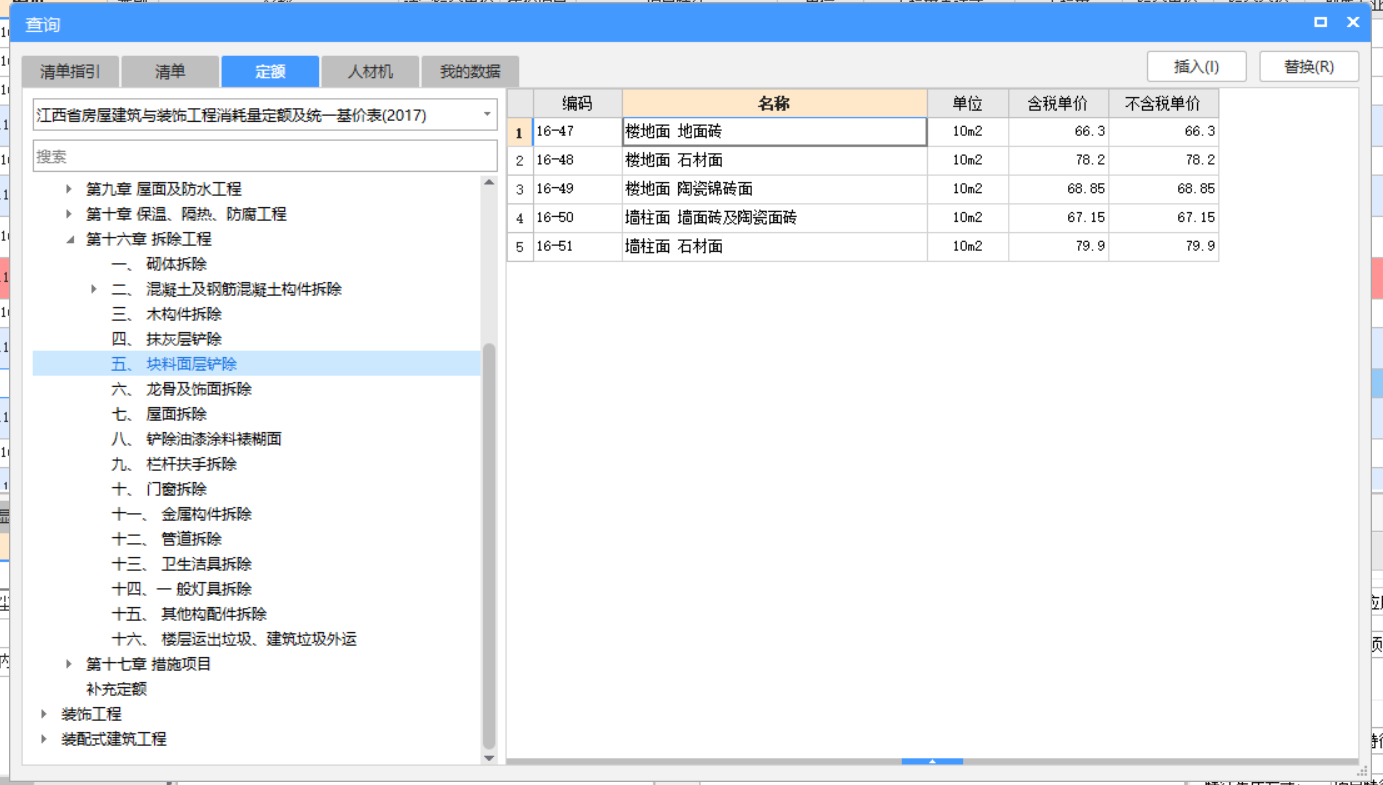Select 七、屋面拆除 tree item
Screen dimensions: 1383x785
point(159,414)
